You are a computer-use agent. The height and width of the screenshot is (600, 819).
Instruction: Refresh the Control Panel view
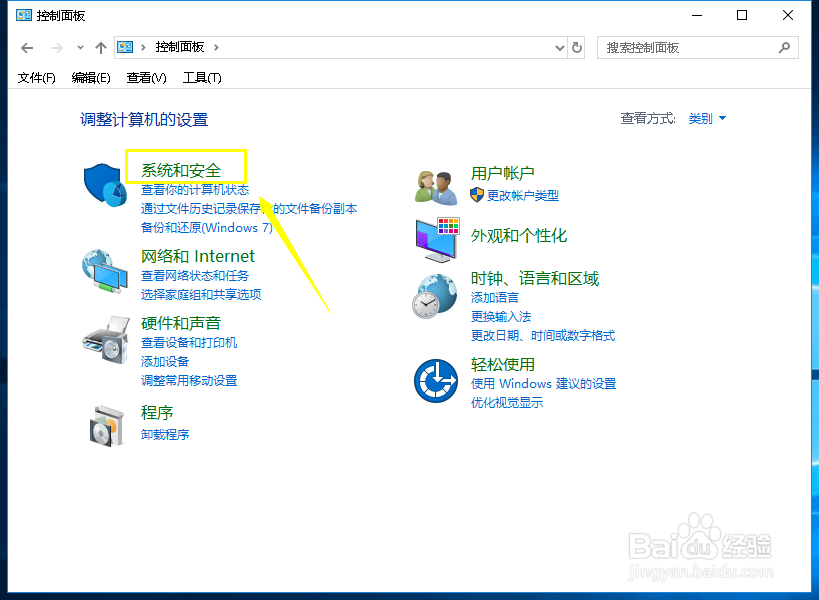(577, 48)
